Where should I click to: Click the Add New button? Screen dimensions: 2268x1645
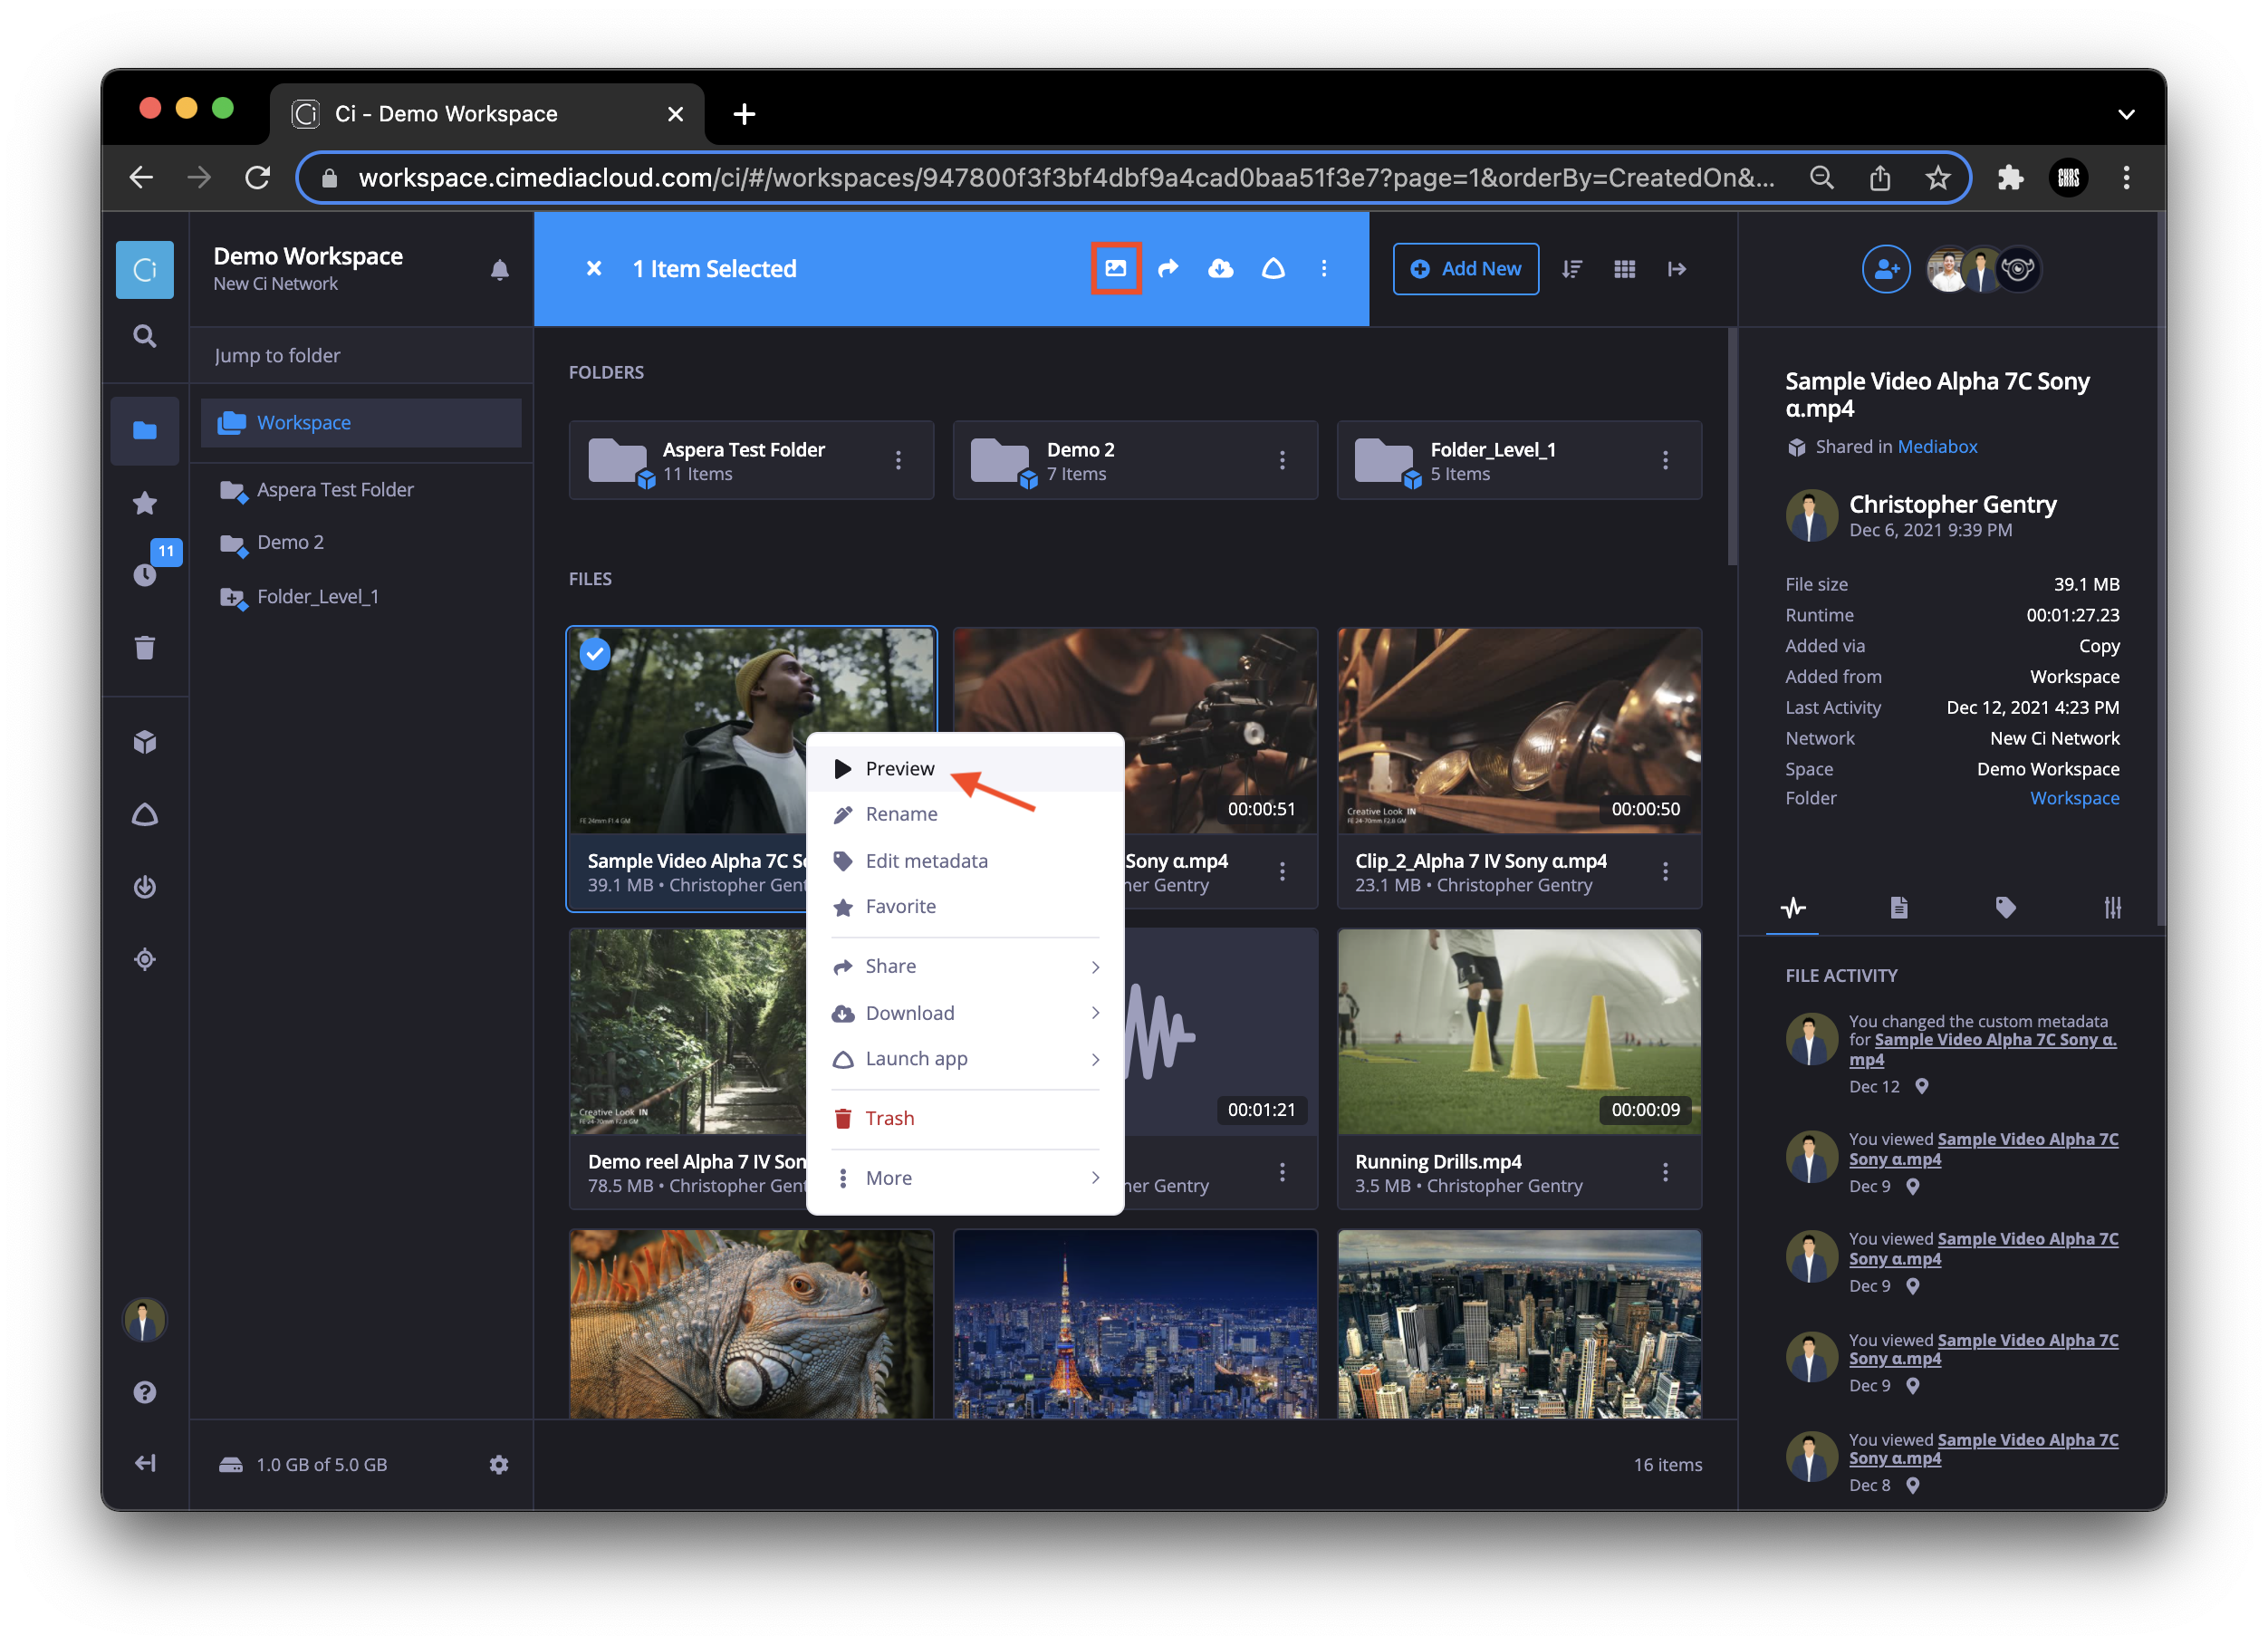coord(1466,268)
